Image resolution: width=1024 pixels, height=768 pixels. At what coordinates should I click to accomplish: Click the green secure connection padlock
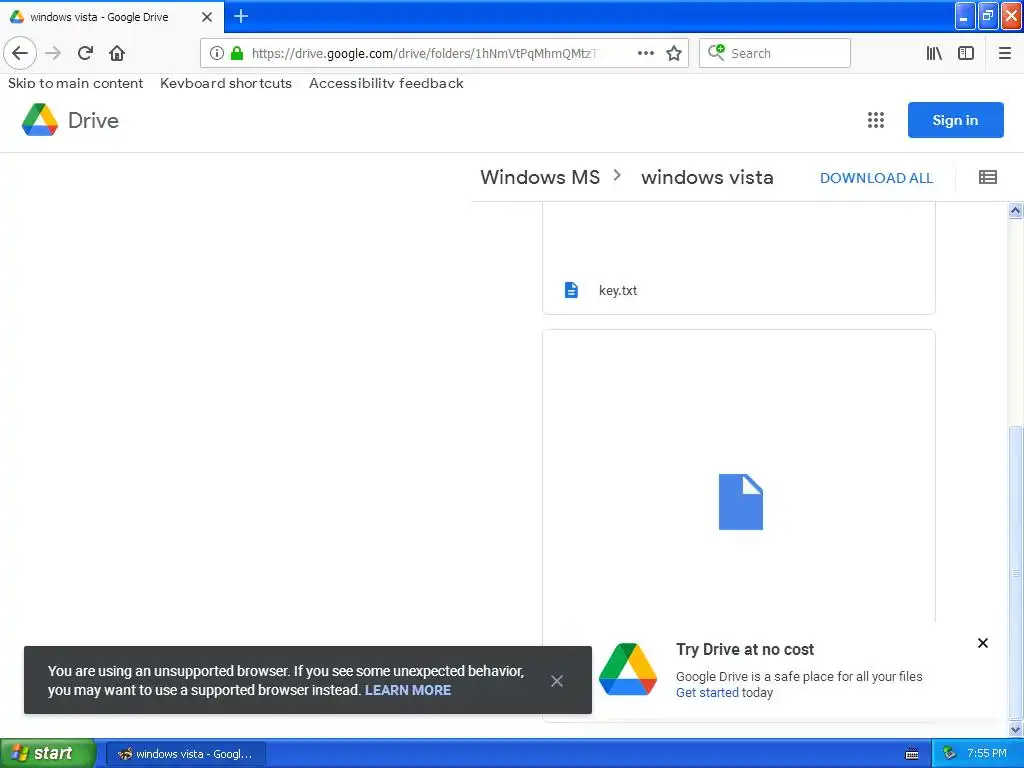click(x=237, y=53)
